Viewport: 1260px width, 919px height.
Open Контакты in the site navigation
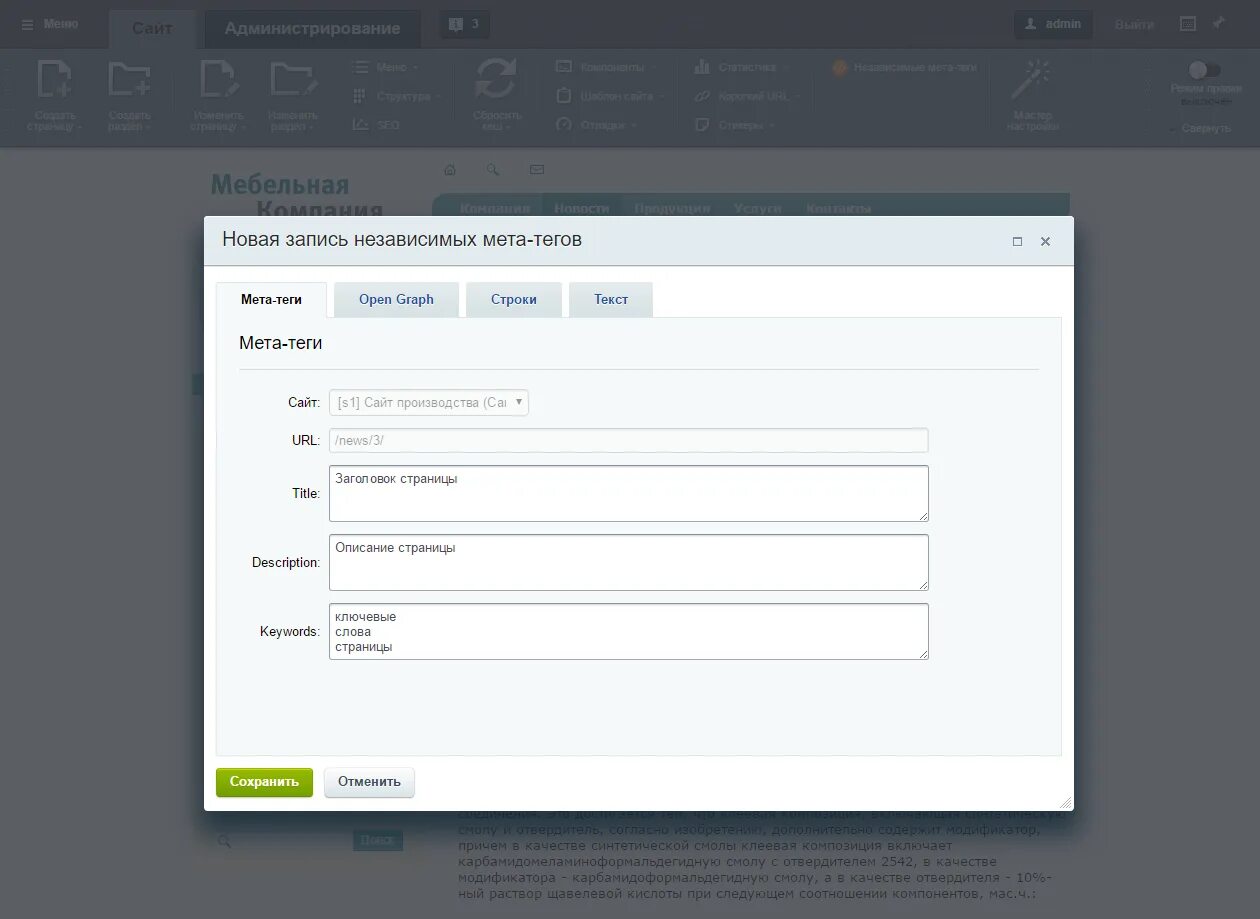tap(838, 208)
